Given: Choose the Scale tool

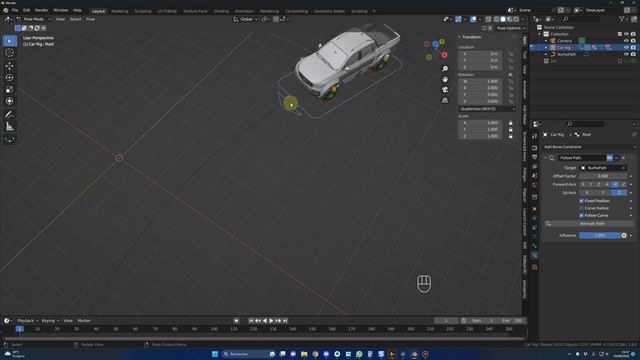Looking at the screenshot, I should (x=10, y=89).
